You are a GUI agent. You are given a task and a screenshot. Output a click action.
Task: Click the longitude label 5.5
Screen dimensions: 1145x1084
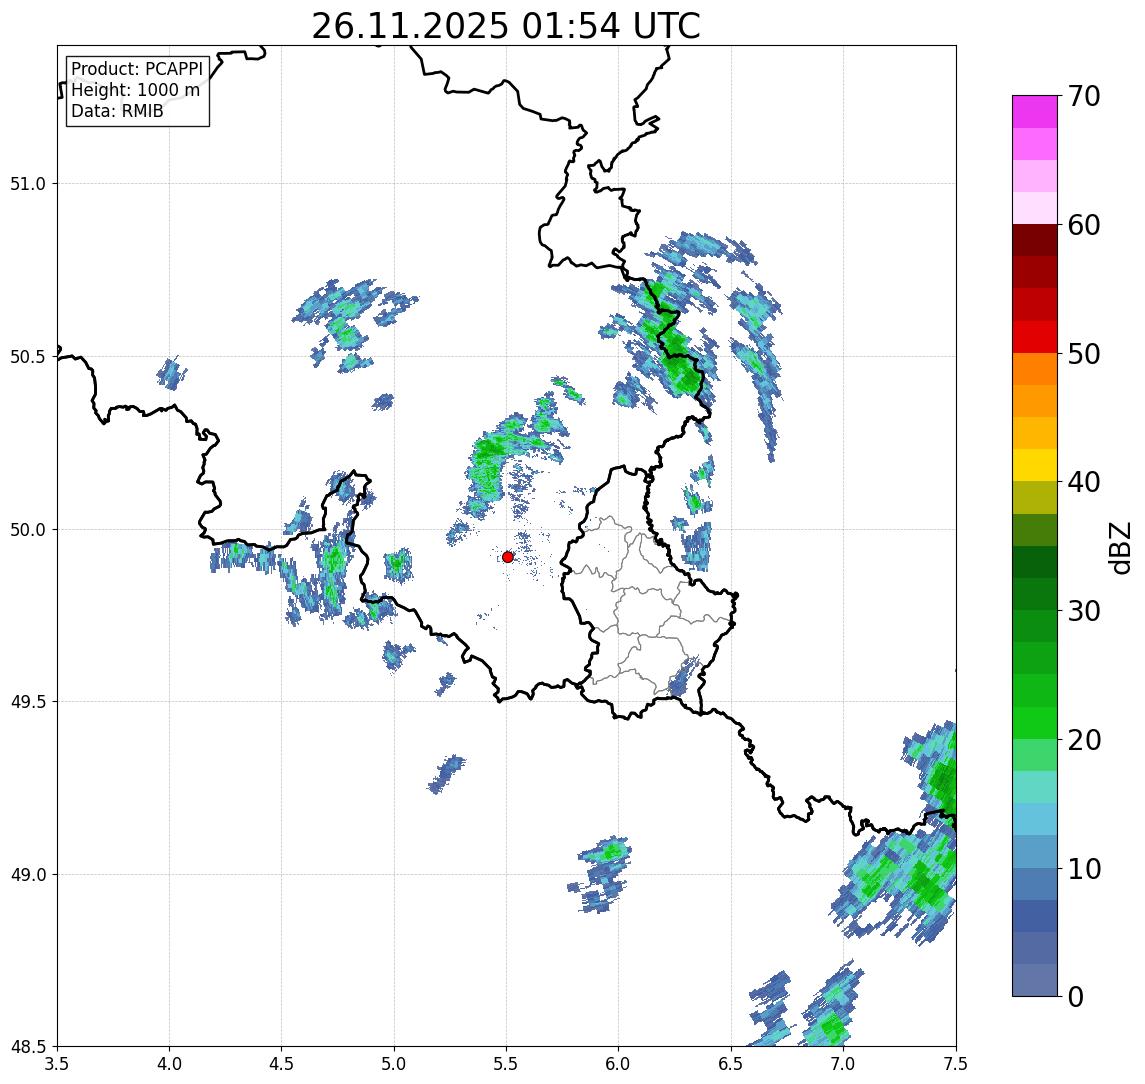507,1063
